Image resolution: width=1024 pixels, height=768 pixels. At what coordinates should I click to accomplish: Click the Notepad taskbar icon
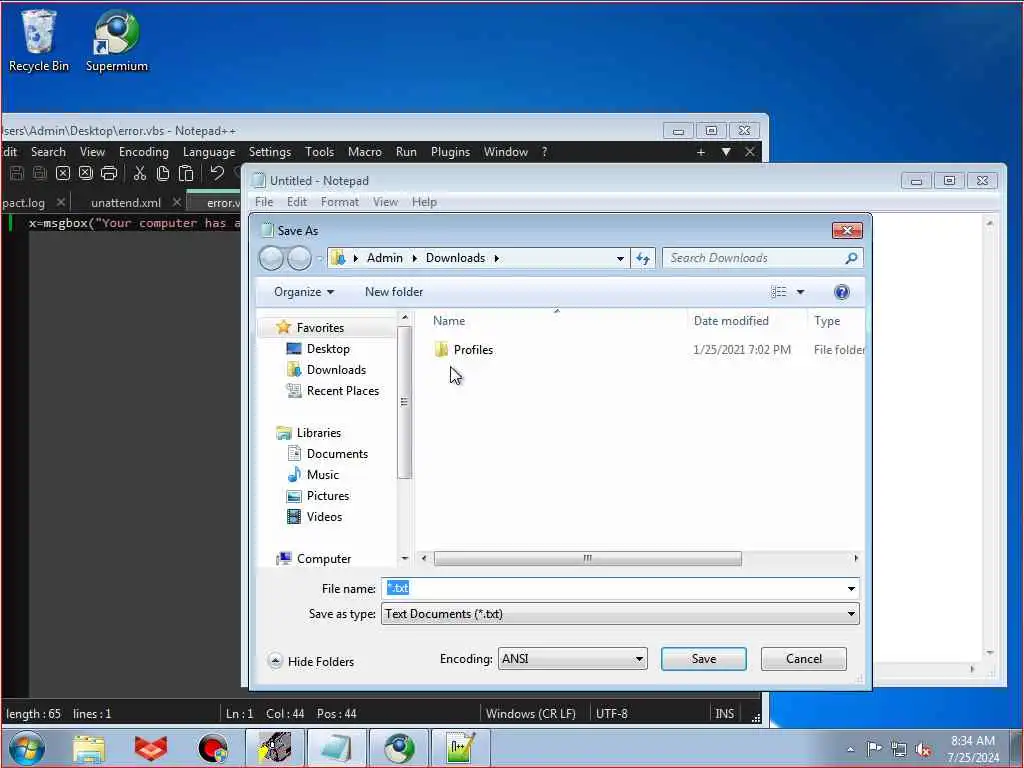[x=337, y=748]
